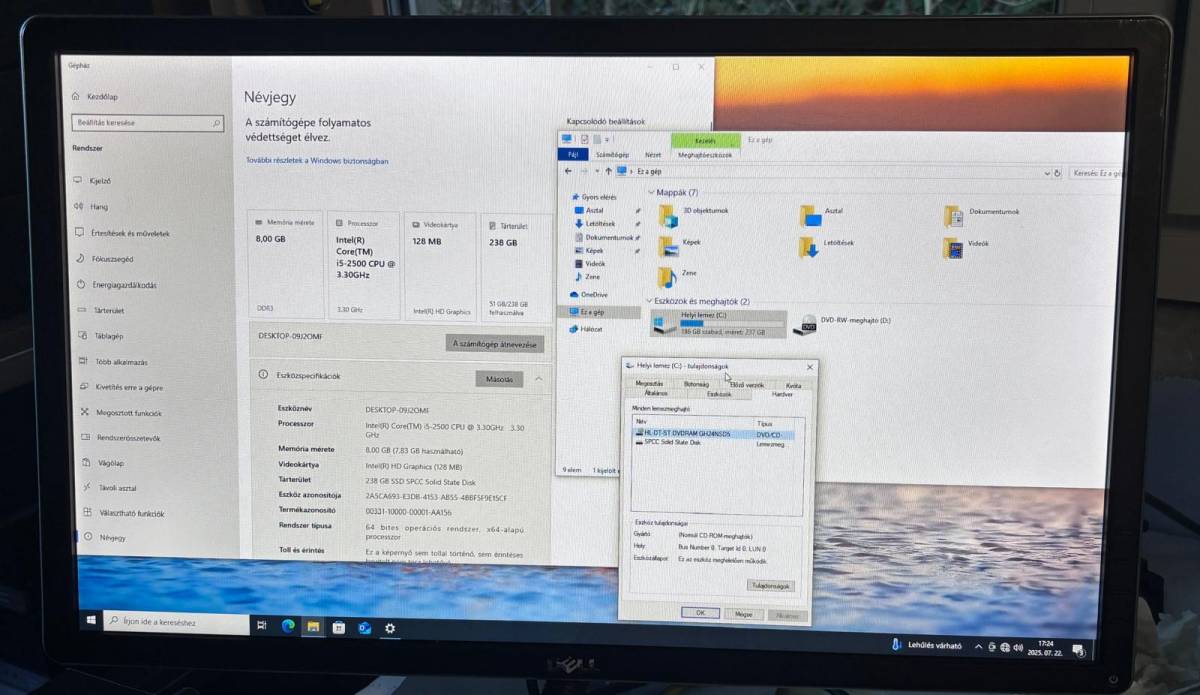
Task: Click the taskbar search box
Action: [x=176, y=622]
